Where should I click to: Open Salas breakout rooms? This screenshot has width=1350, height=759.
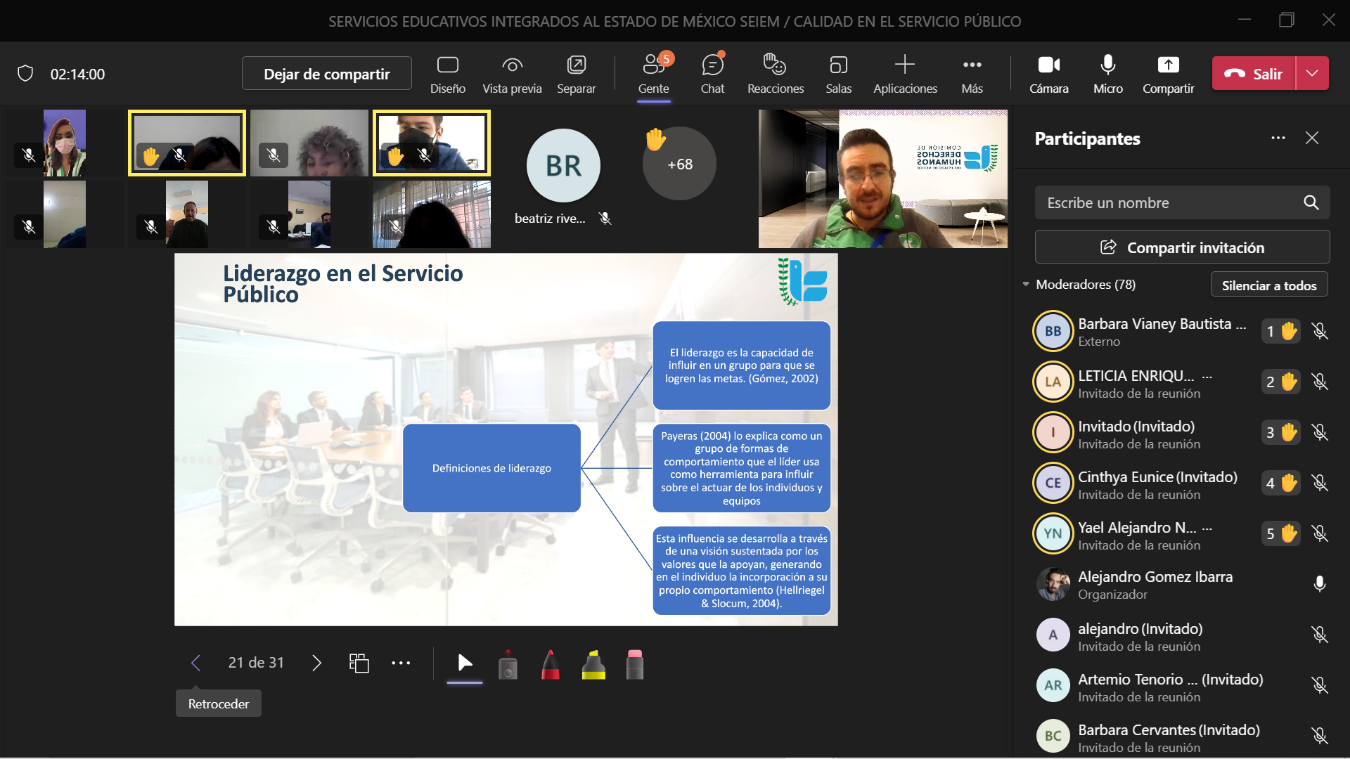[x=838, y=73]
